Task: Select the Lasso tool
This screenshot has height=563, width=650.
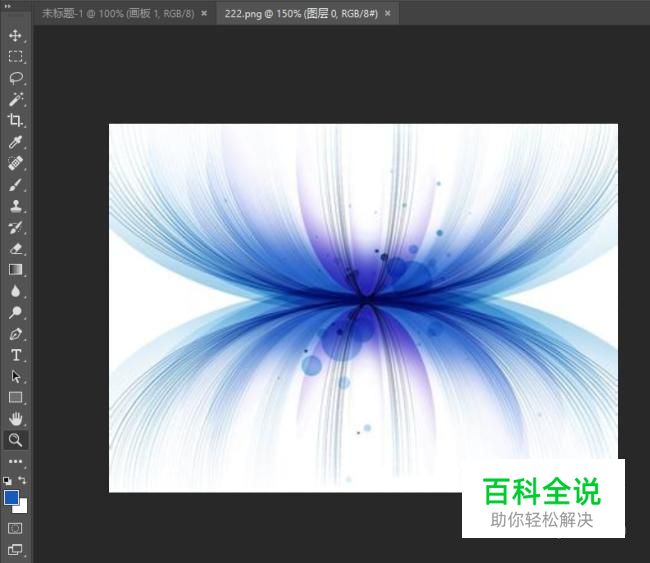Action: 15,78
